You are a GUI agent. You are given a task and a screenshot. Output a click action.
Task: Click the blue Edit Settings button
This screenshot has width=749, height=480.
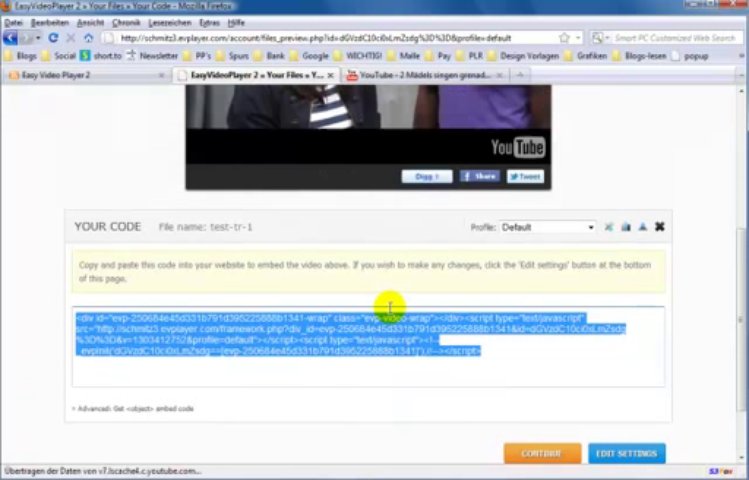626,453
